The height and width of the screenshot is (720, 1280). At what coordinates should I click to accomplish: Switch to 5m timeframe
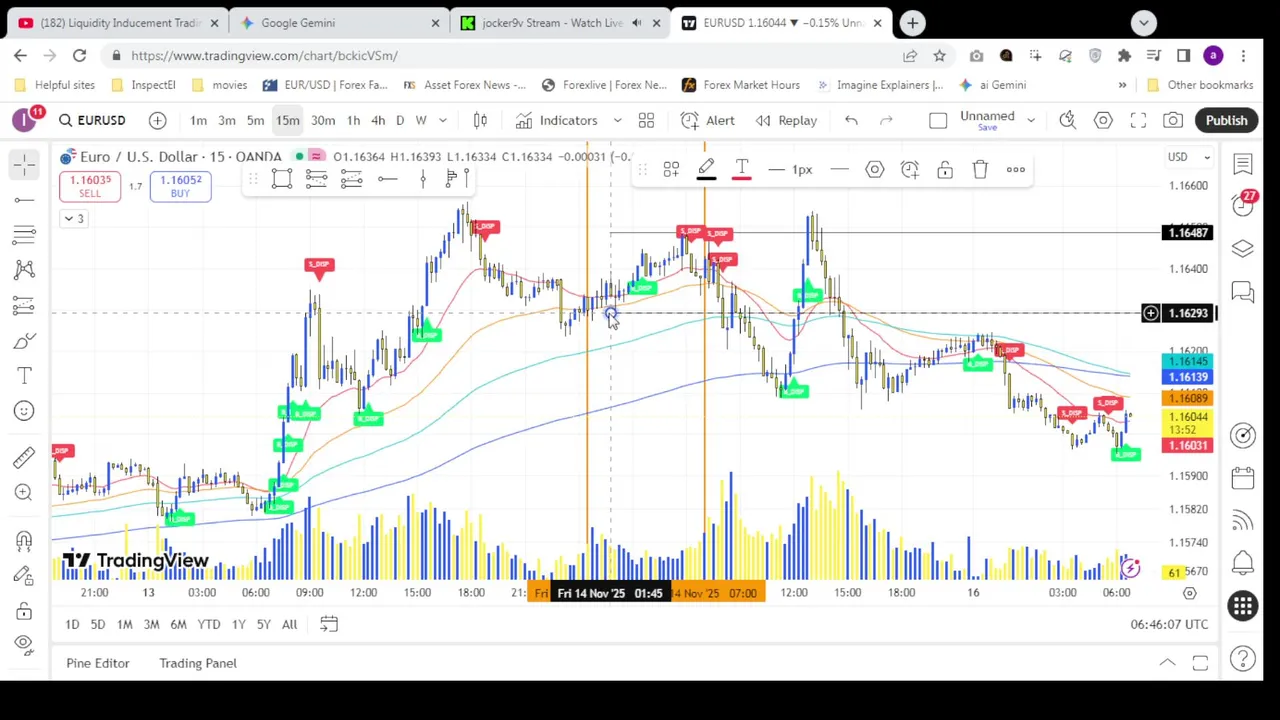[x=255, y=120]
